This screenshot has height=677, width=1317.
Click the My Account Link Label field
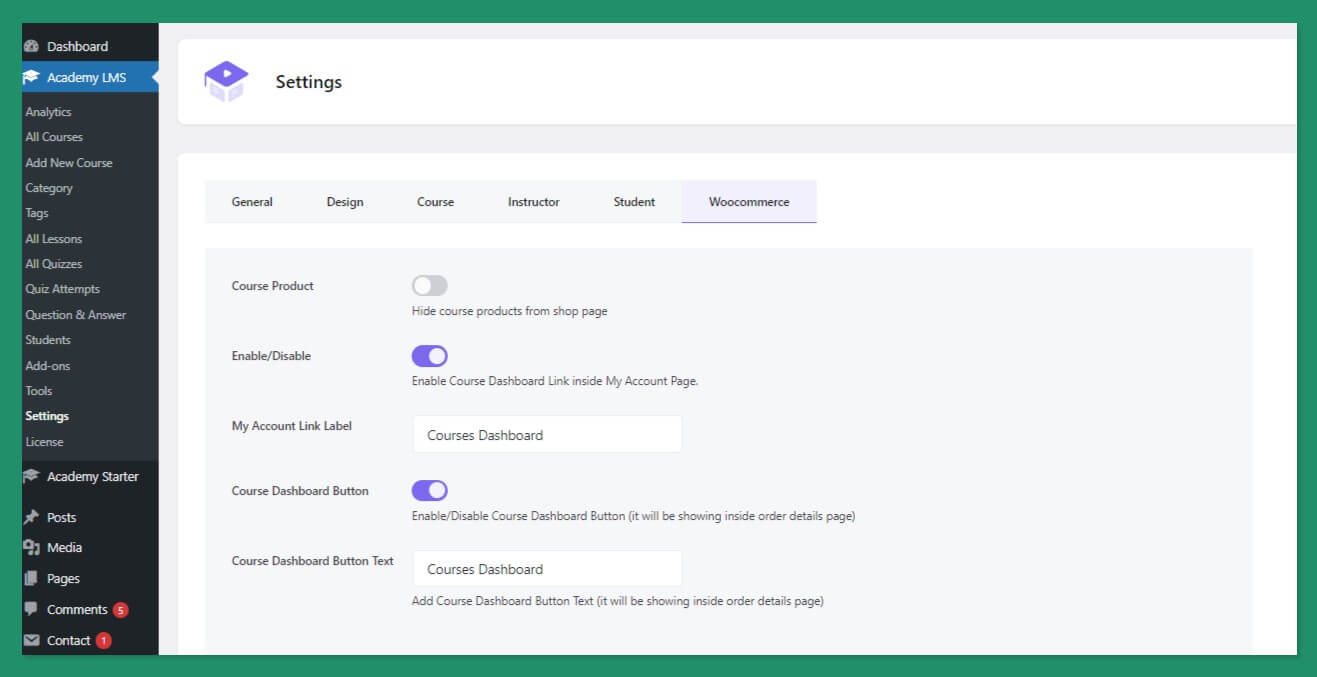pos(547,434)
